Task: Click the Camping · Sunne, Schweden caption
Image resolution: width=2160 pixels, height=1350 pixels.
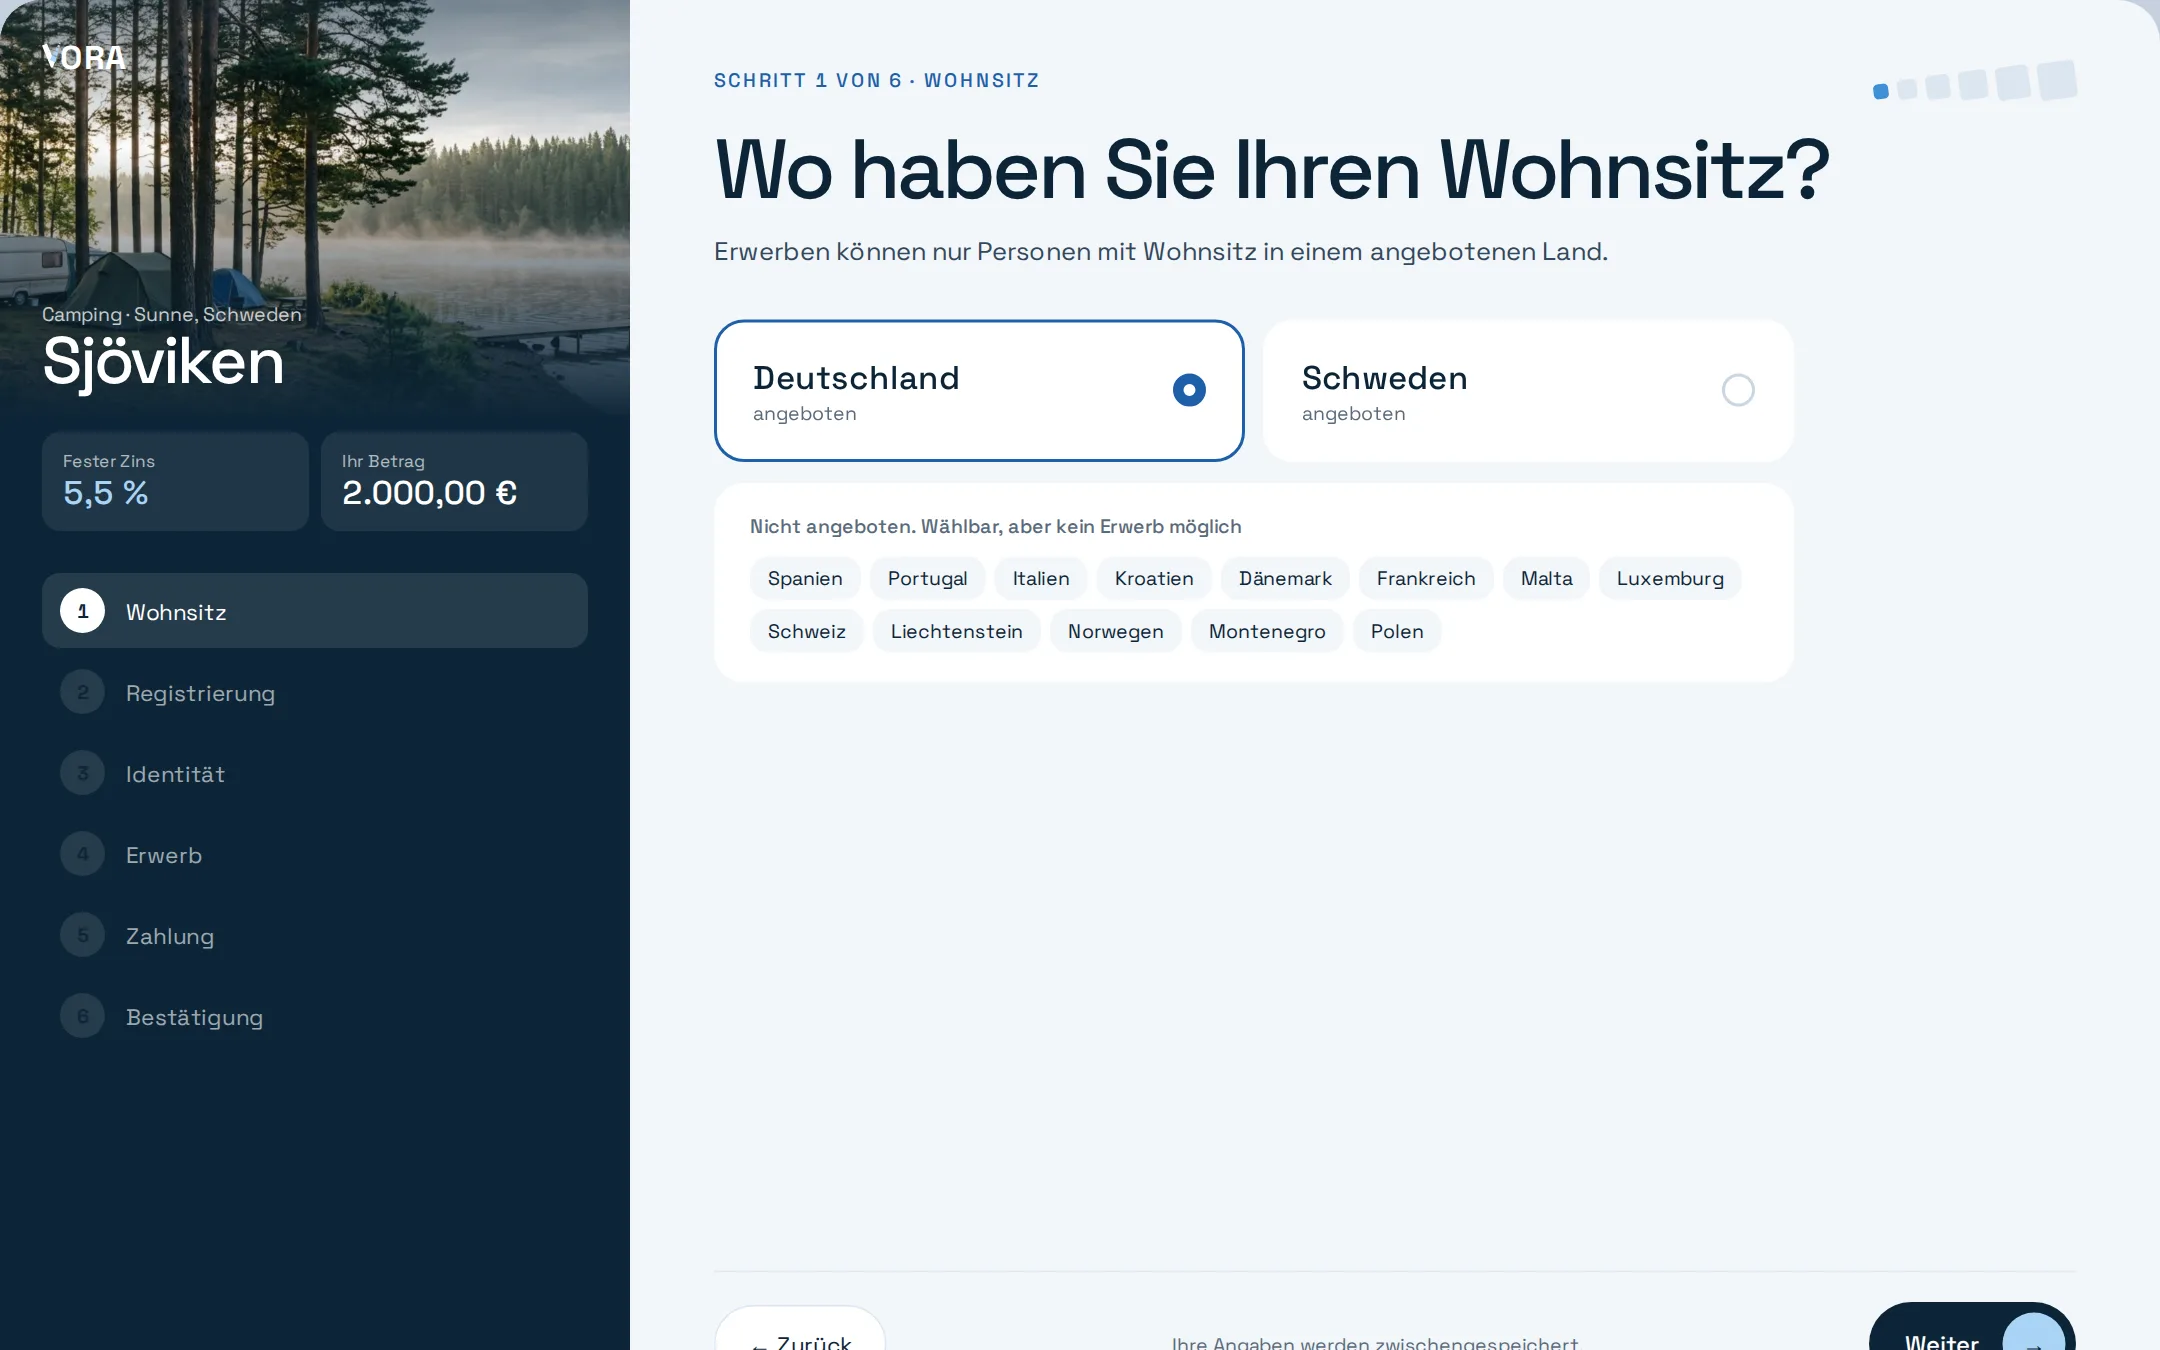Action: [172, 314]
